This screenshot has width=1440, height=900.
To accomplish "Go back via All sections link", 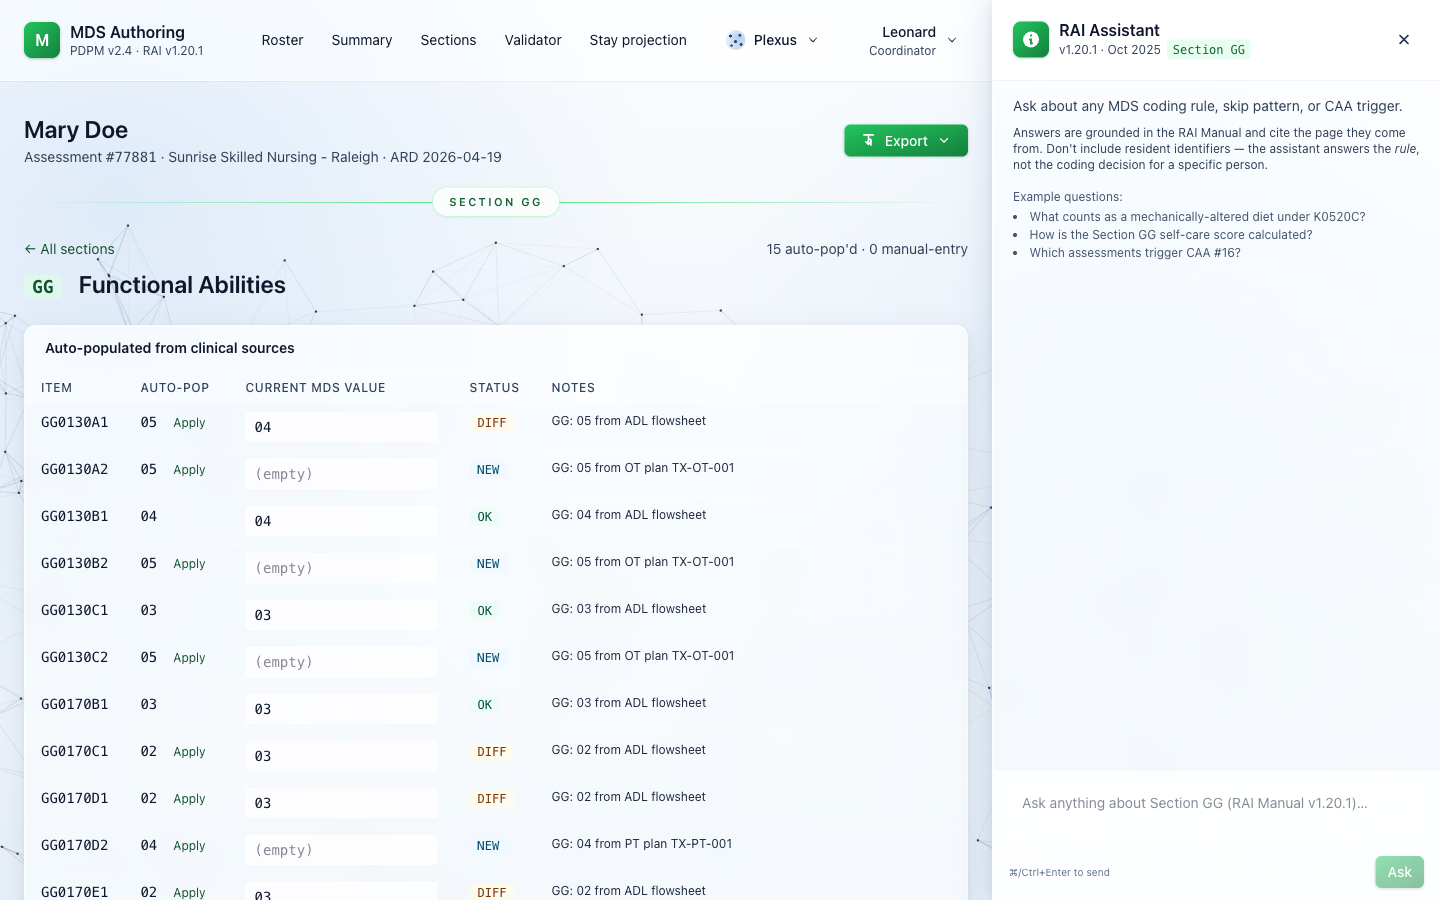I will point(69,249).
